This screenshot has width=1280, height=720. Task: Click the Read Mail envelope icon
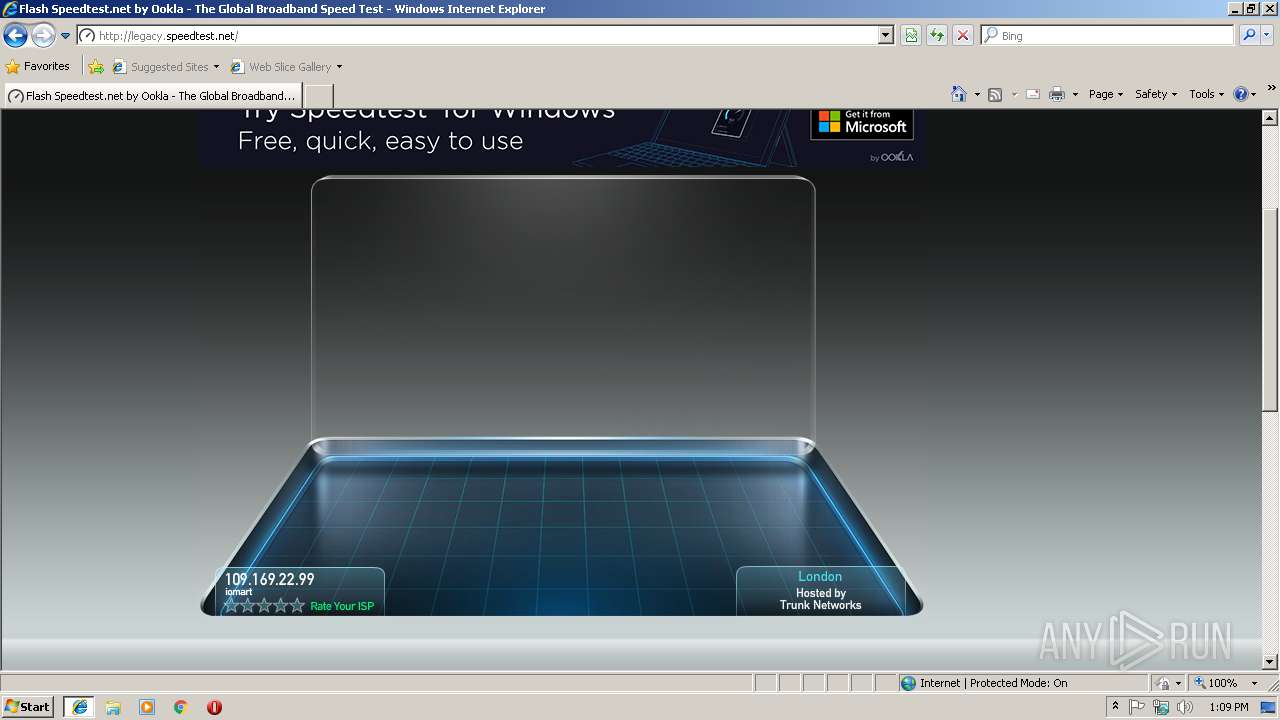[1033, 95]
